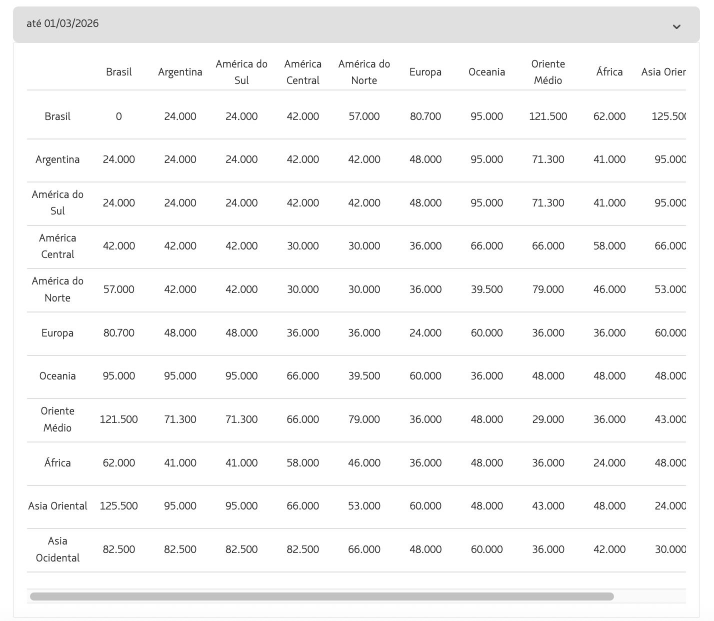This screenshot has height=621, width=714.
Task: Click the 29.000 cell in Oriente Médio row
Action: pyautogui.click(x=548, y=419)
